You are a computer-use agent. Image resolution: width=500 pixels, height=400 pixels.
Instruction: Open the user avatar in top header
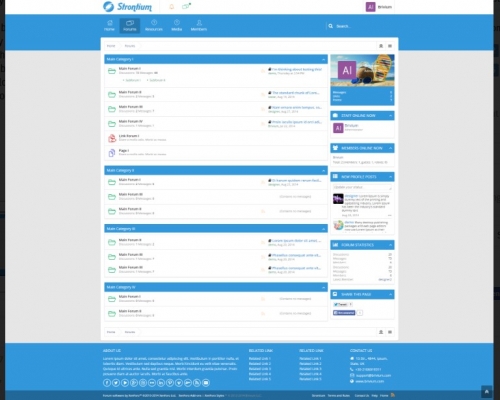tap(370, 7)
